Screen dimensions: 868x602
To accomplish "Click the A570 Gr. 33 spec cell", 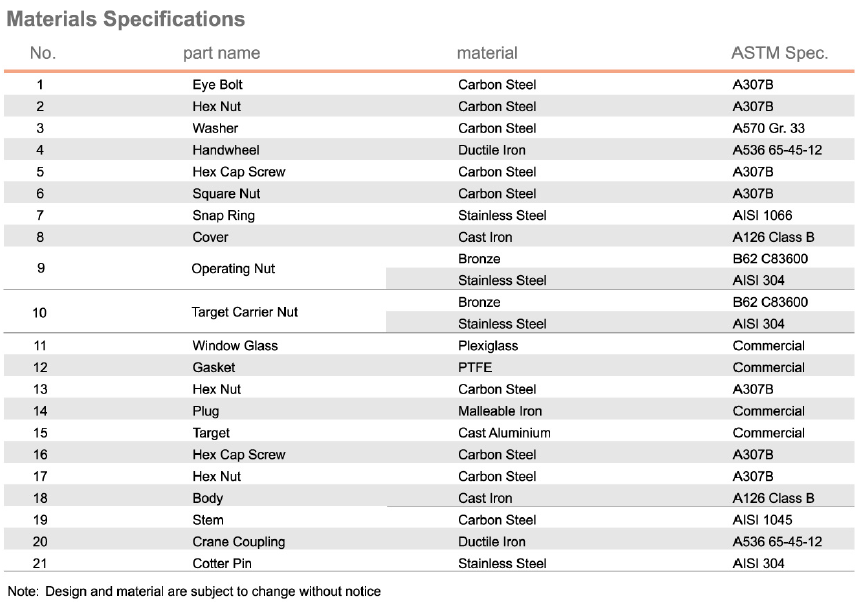I will point(768,128).
